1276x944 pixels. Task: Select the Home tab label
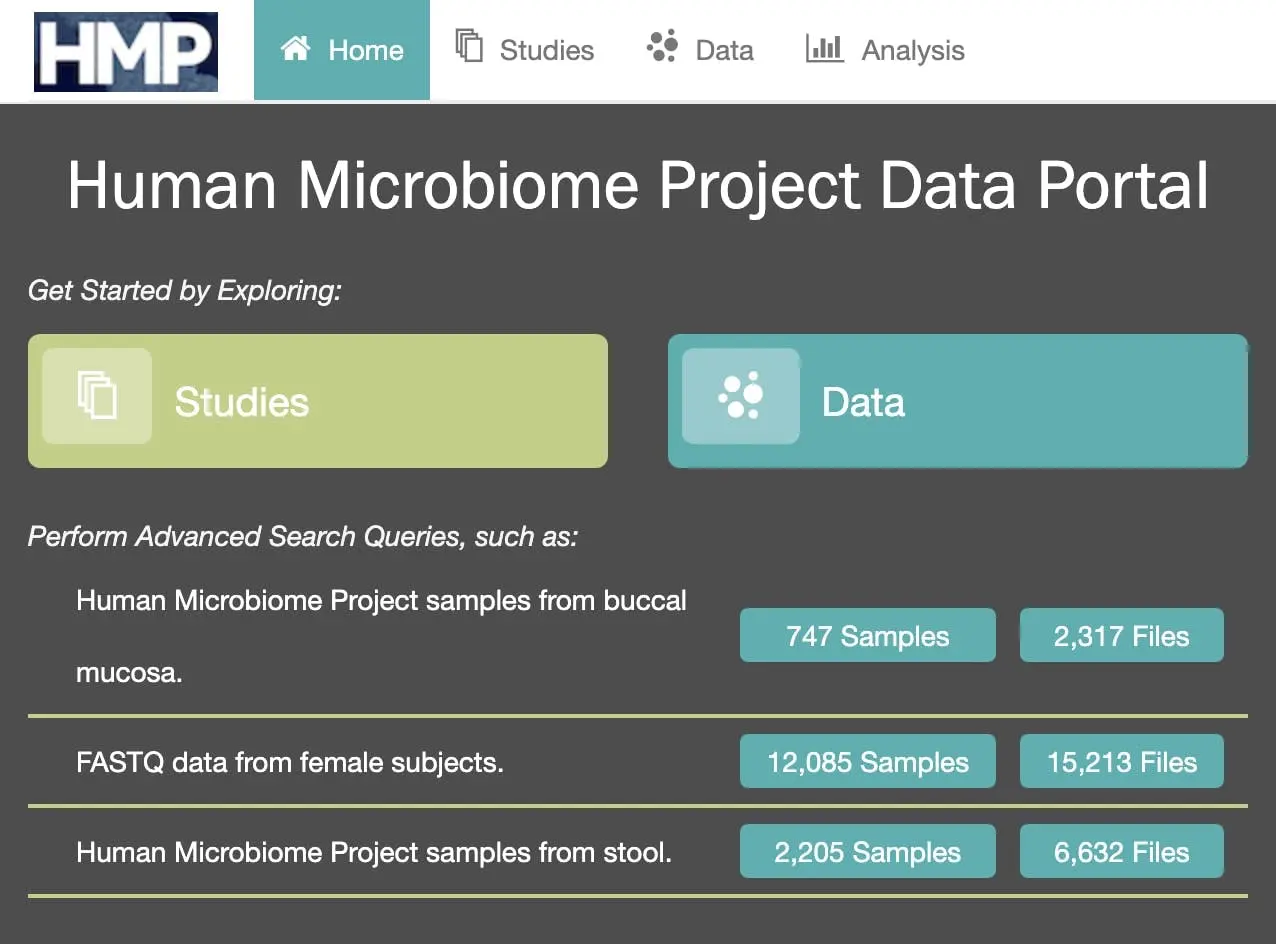pos(366,50)
